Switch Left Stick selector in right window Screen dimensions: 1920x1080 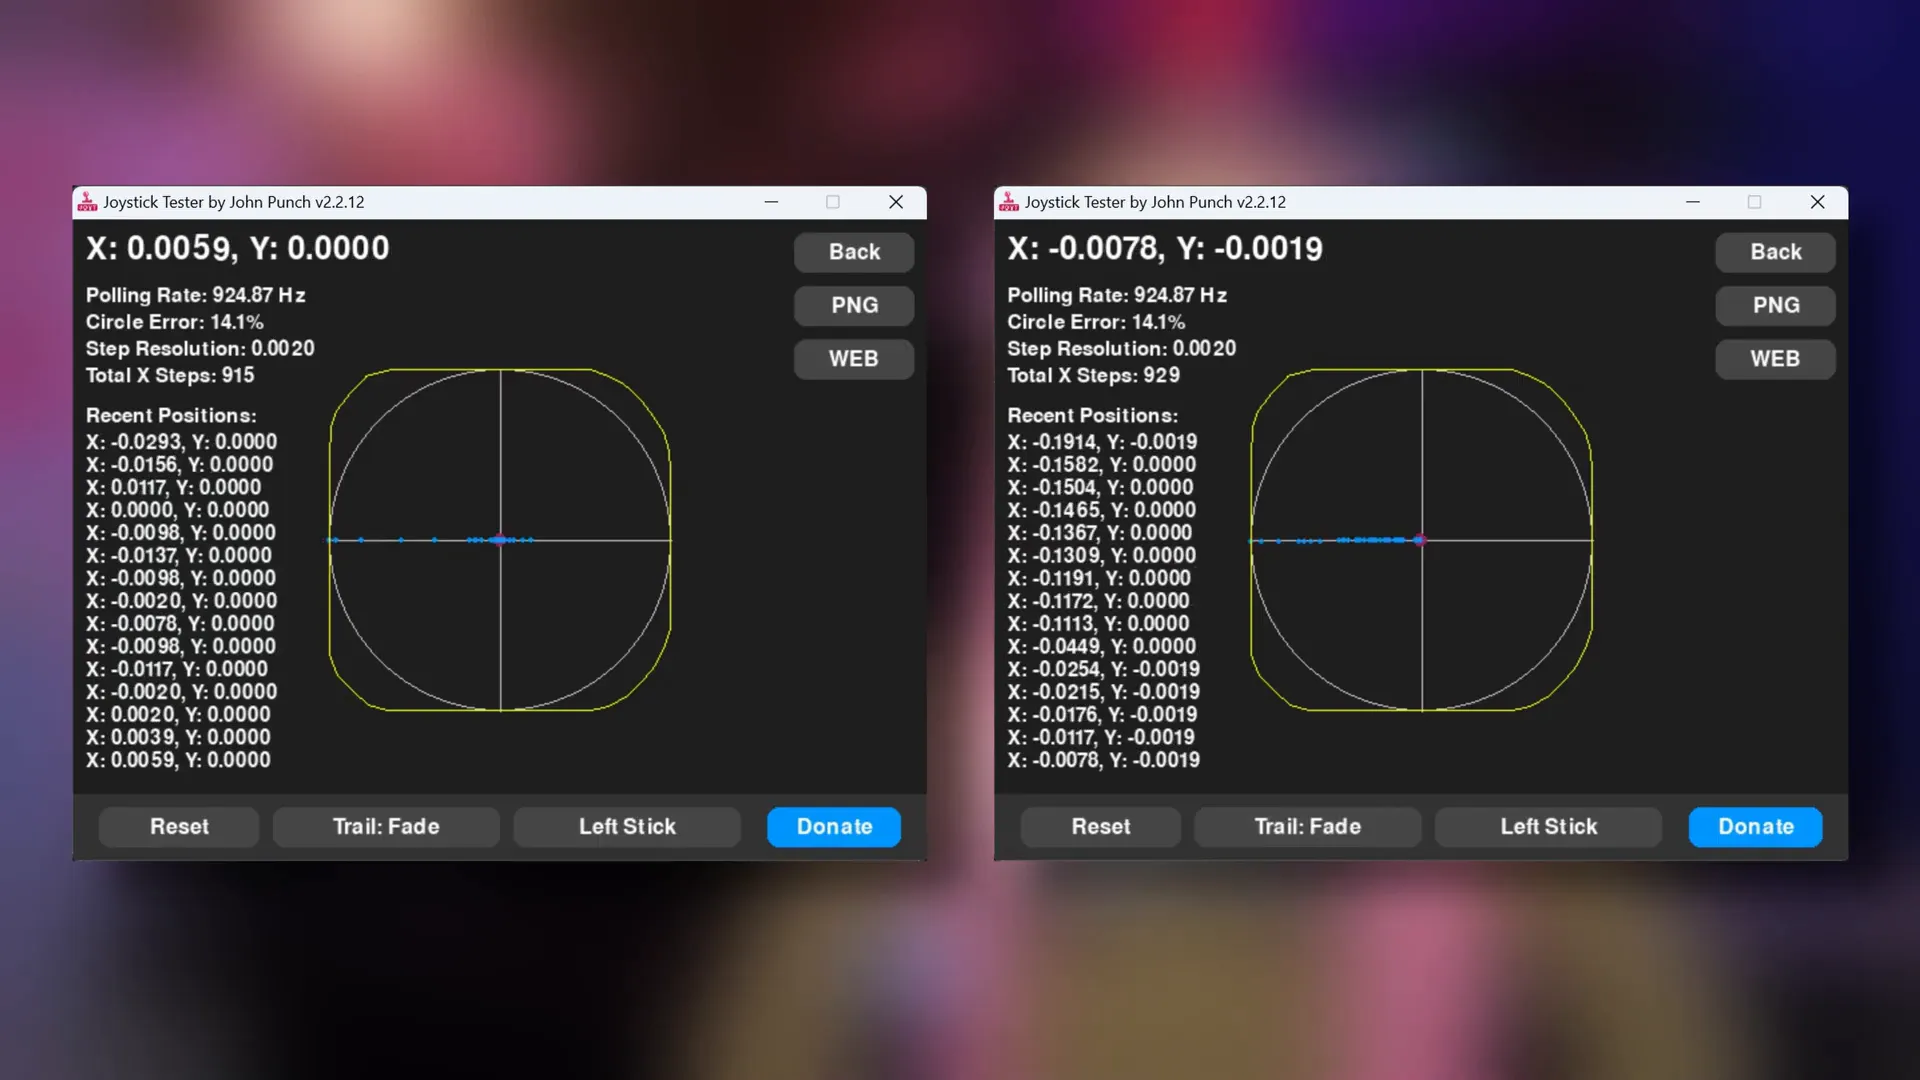point(1549,827)
